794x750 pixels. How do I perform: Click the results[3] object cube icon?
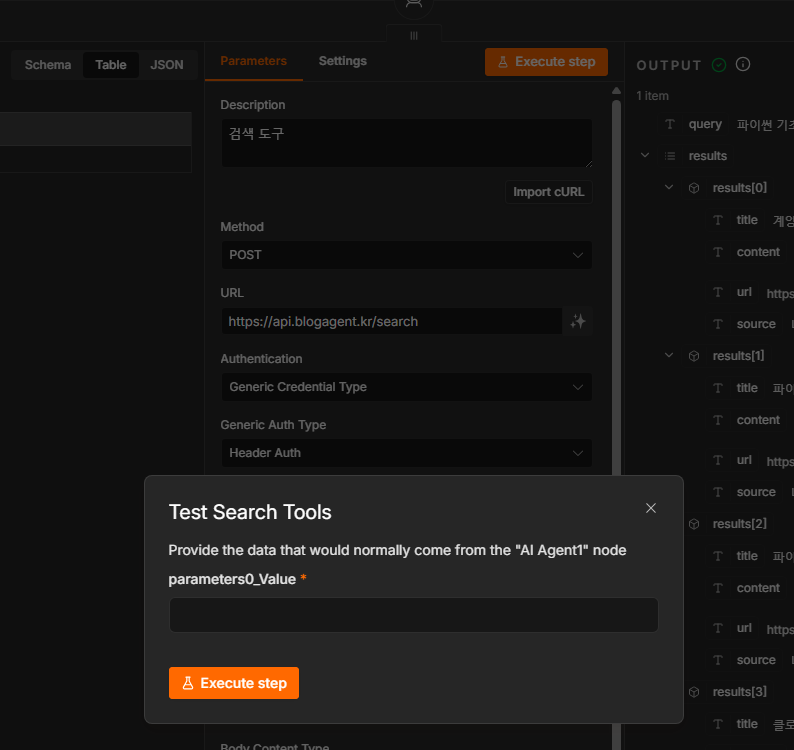pos(694,692)
